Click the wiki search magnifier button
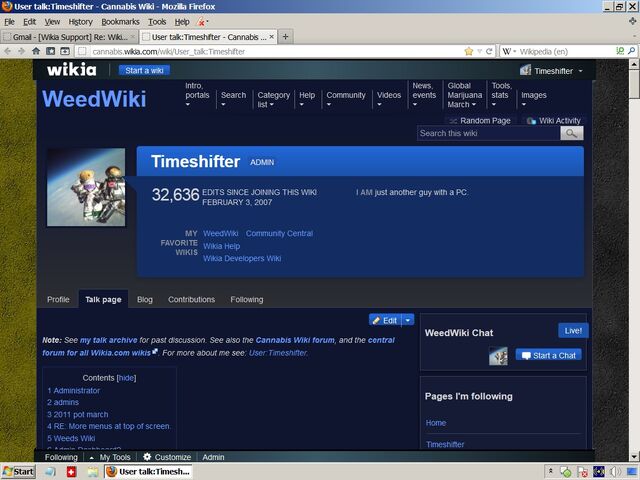Screen dimensions: 640x480 tap(571, 133)
